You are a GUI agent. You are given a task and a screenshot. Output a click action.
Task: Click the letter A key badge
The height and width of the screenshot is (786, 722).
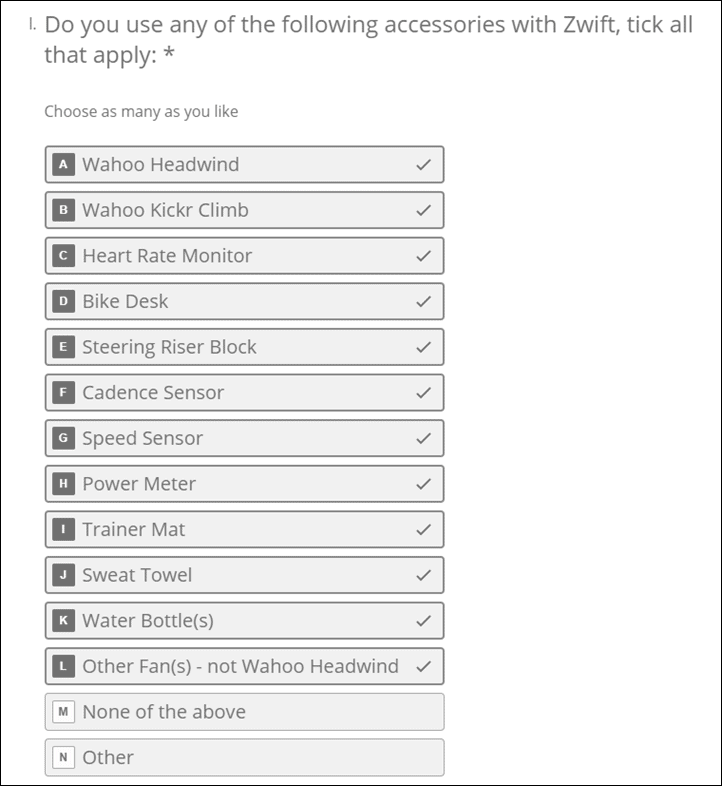(63, 164)
